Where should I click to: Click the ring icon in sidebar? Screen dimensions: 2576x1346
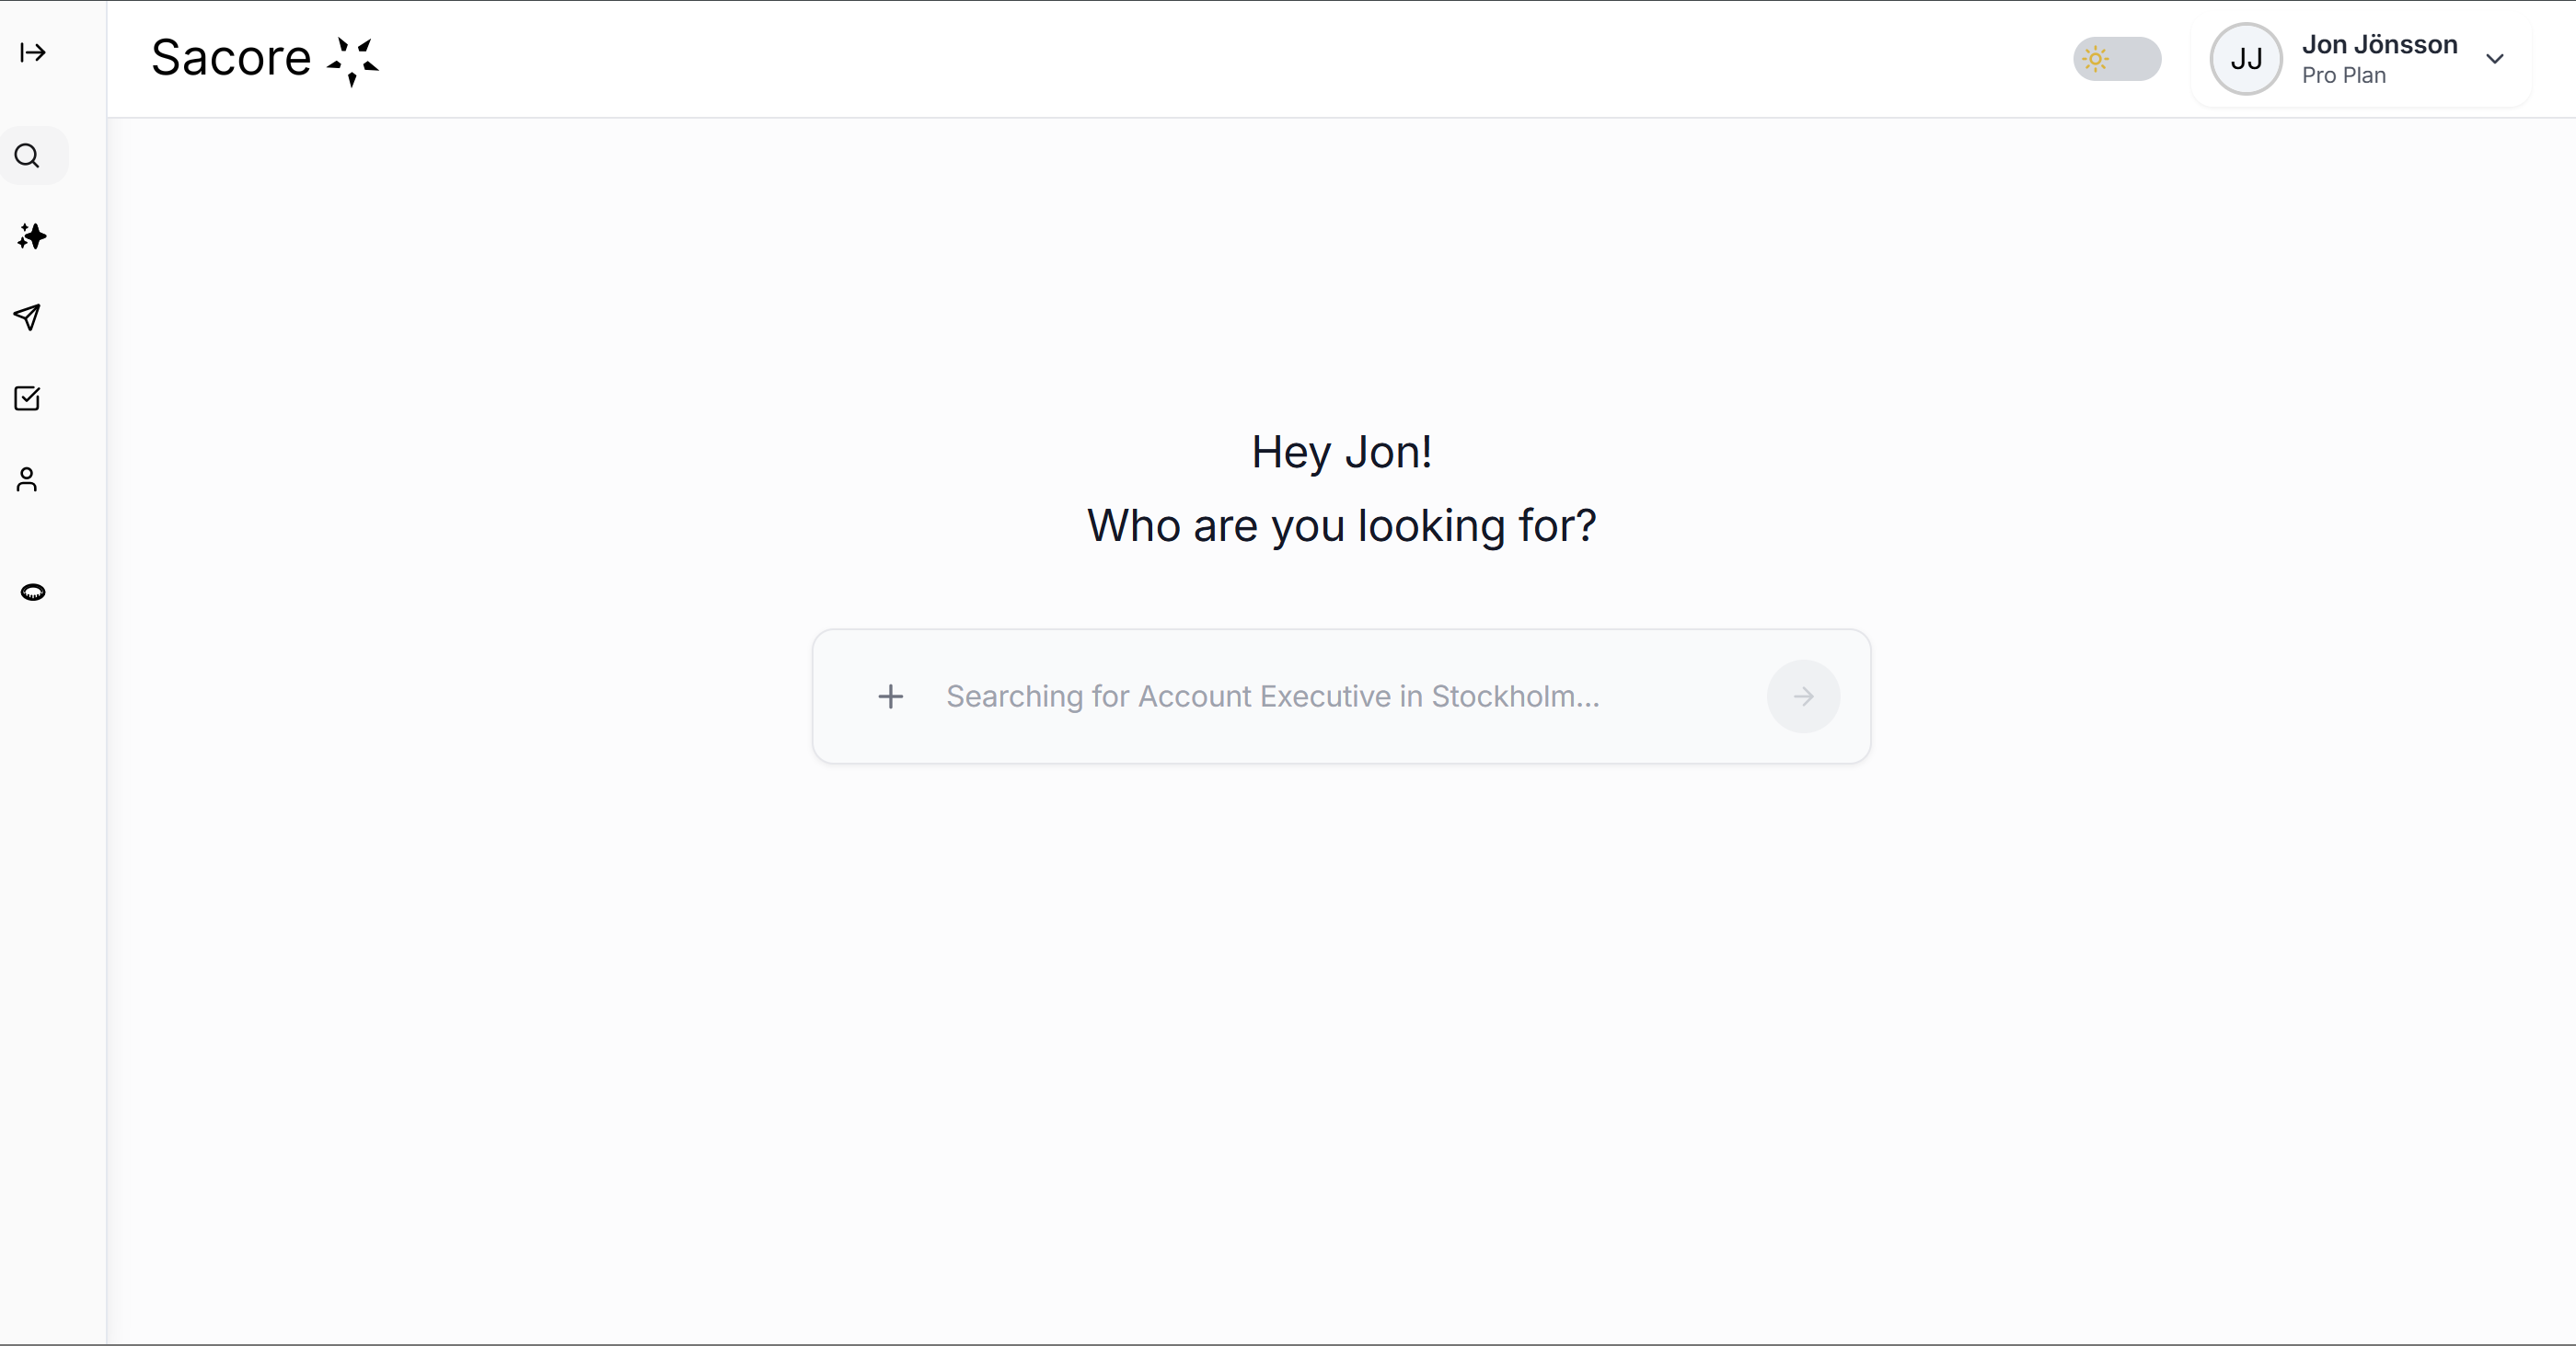(x=33, y=593)
